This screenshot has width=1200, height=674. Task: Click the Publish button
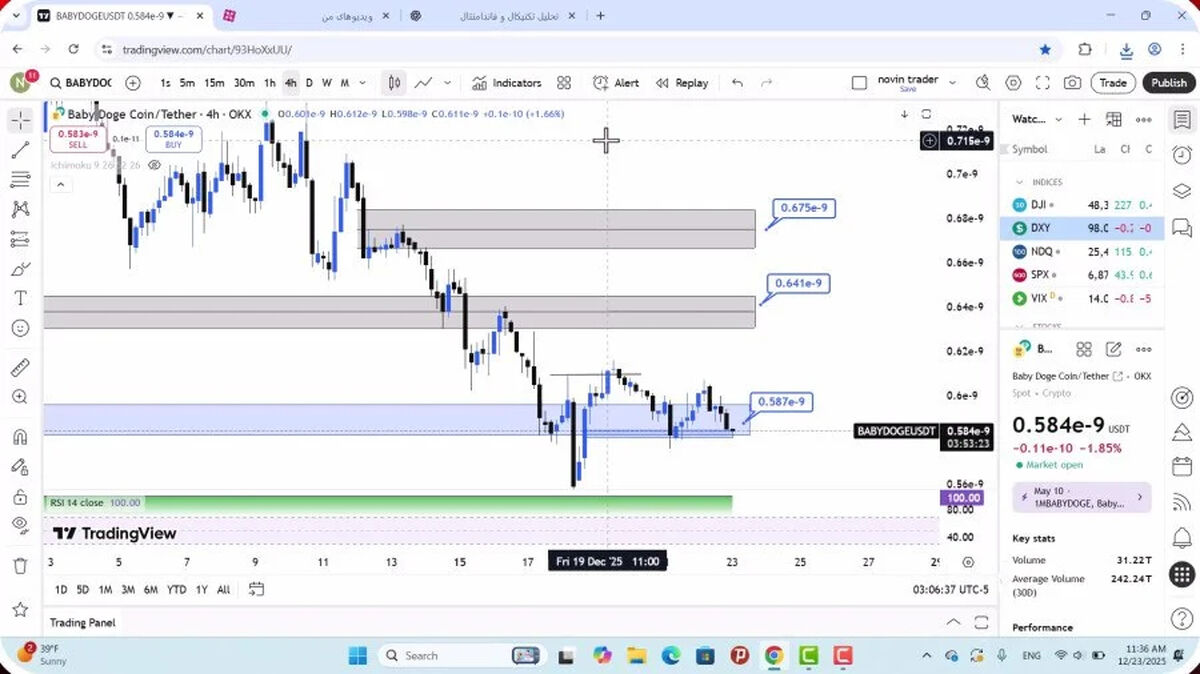pos(1168,83)
